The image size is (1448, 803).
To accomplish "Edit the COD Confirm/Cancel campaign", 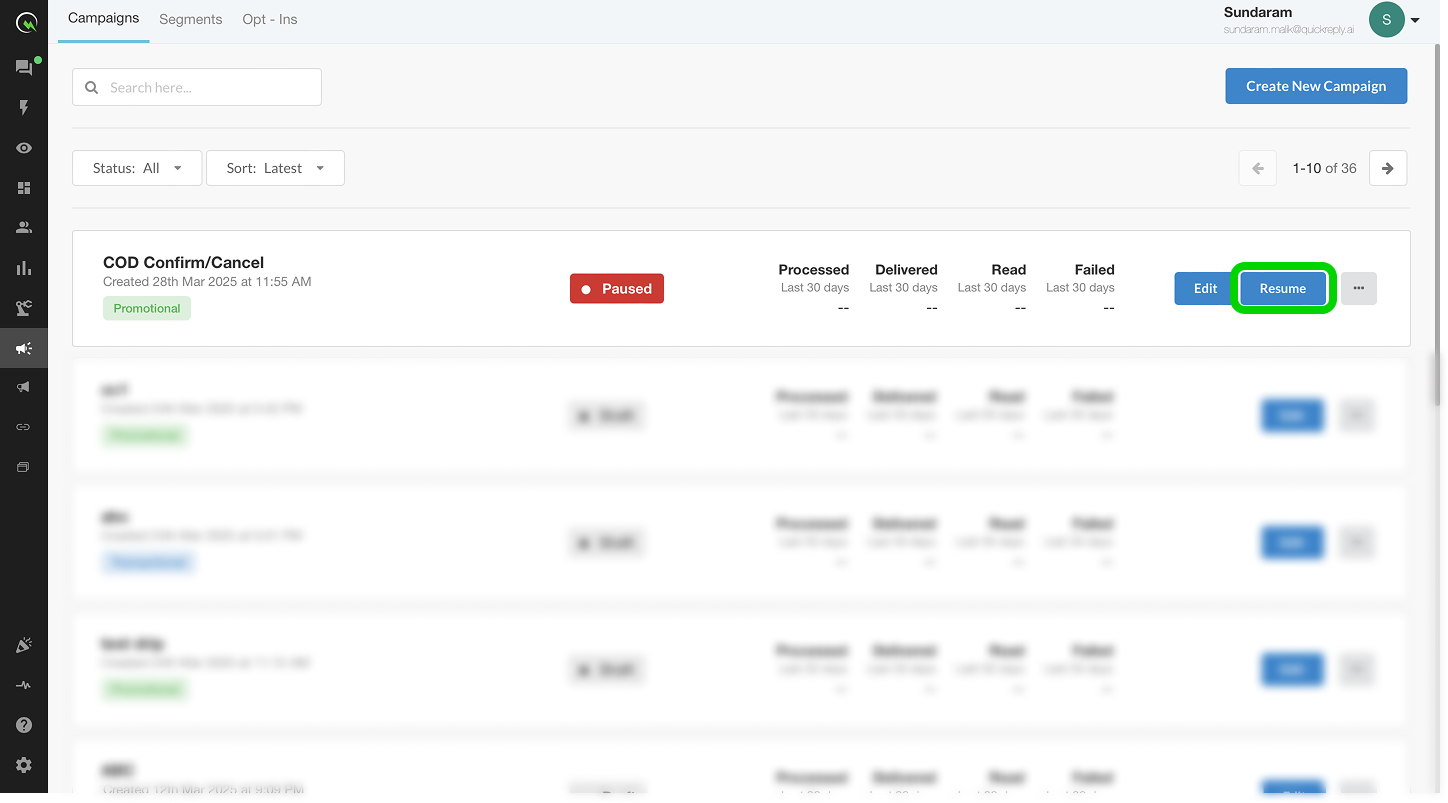I will (x=1205, y=288).
